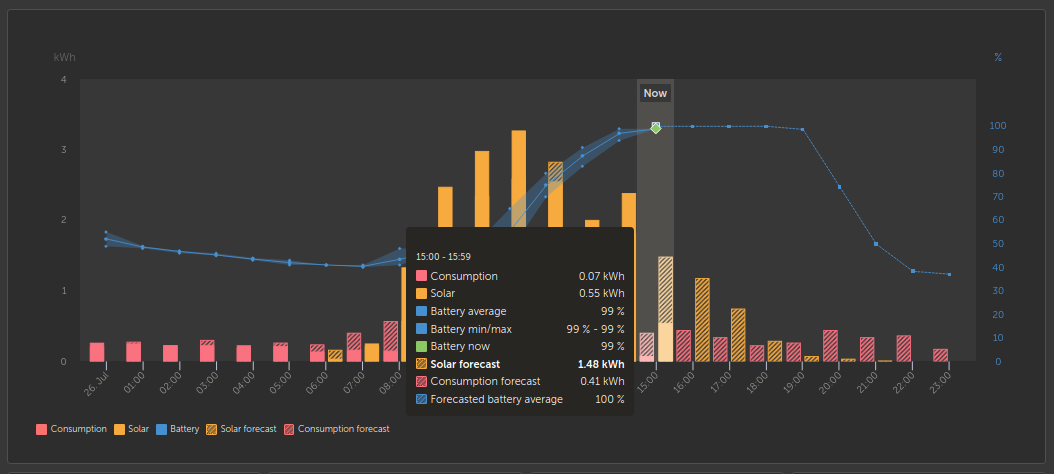This screenshot has height=474, width=1054.
Task: Click the 17:00 solar forecast bar
Action: [738, 335]
